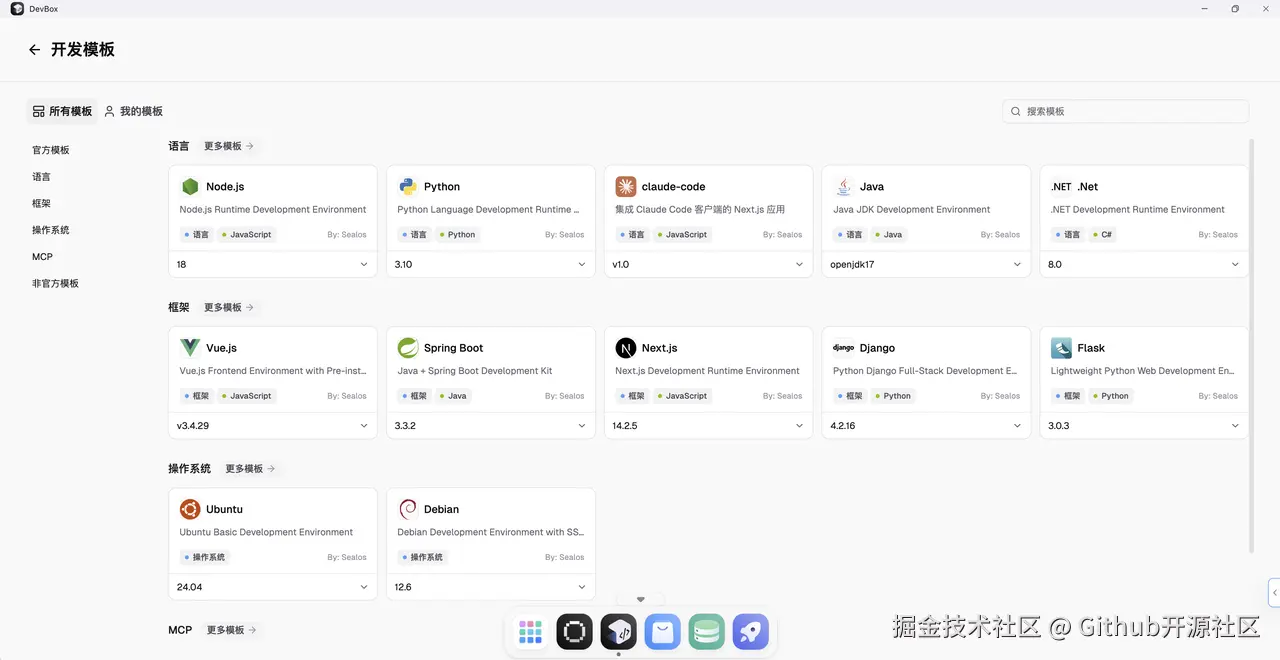The image size is (1280, 660).
Task: Open Ubuntu version dropdown showing 24.04
Action: tap(273, 587)
